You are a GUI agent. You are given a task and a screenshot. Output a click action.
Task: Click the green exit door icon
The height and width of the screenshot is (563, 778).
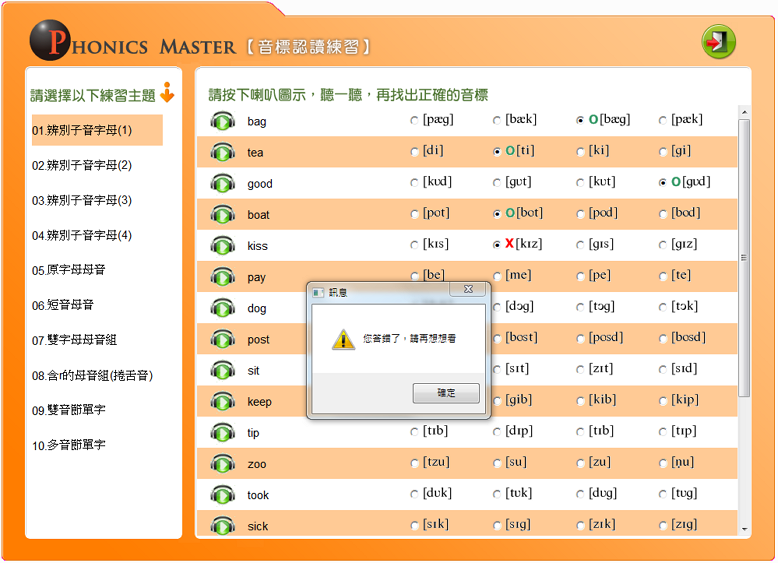pyautogui.click(x=718, y=42)
